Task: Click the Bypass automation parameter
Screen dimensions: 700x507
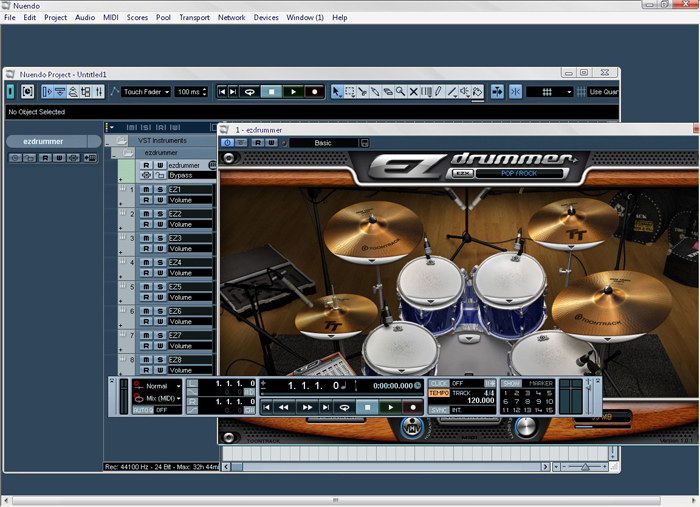Action: [x=190, y=175]
